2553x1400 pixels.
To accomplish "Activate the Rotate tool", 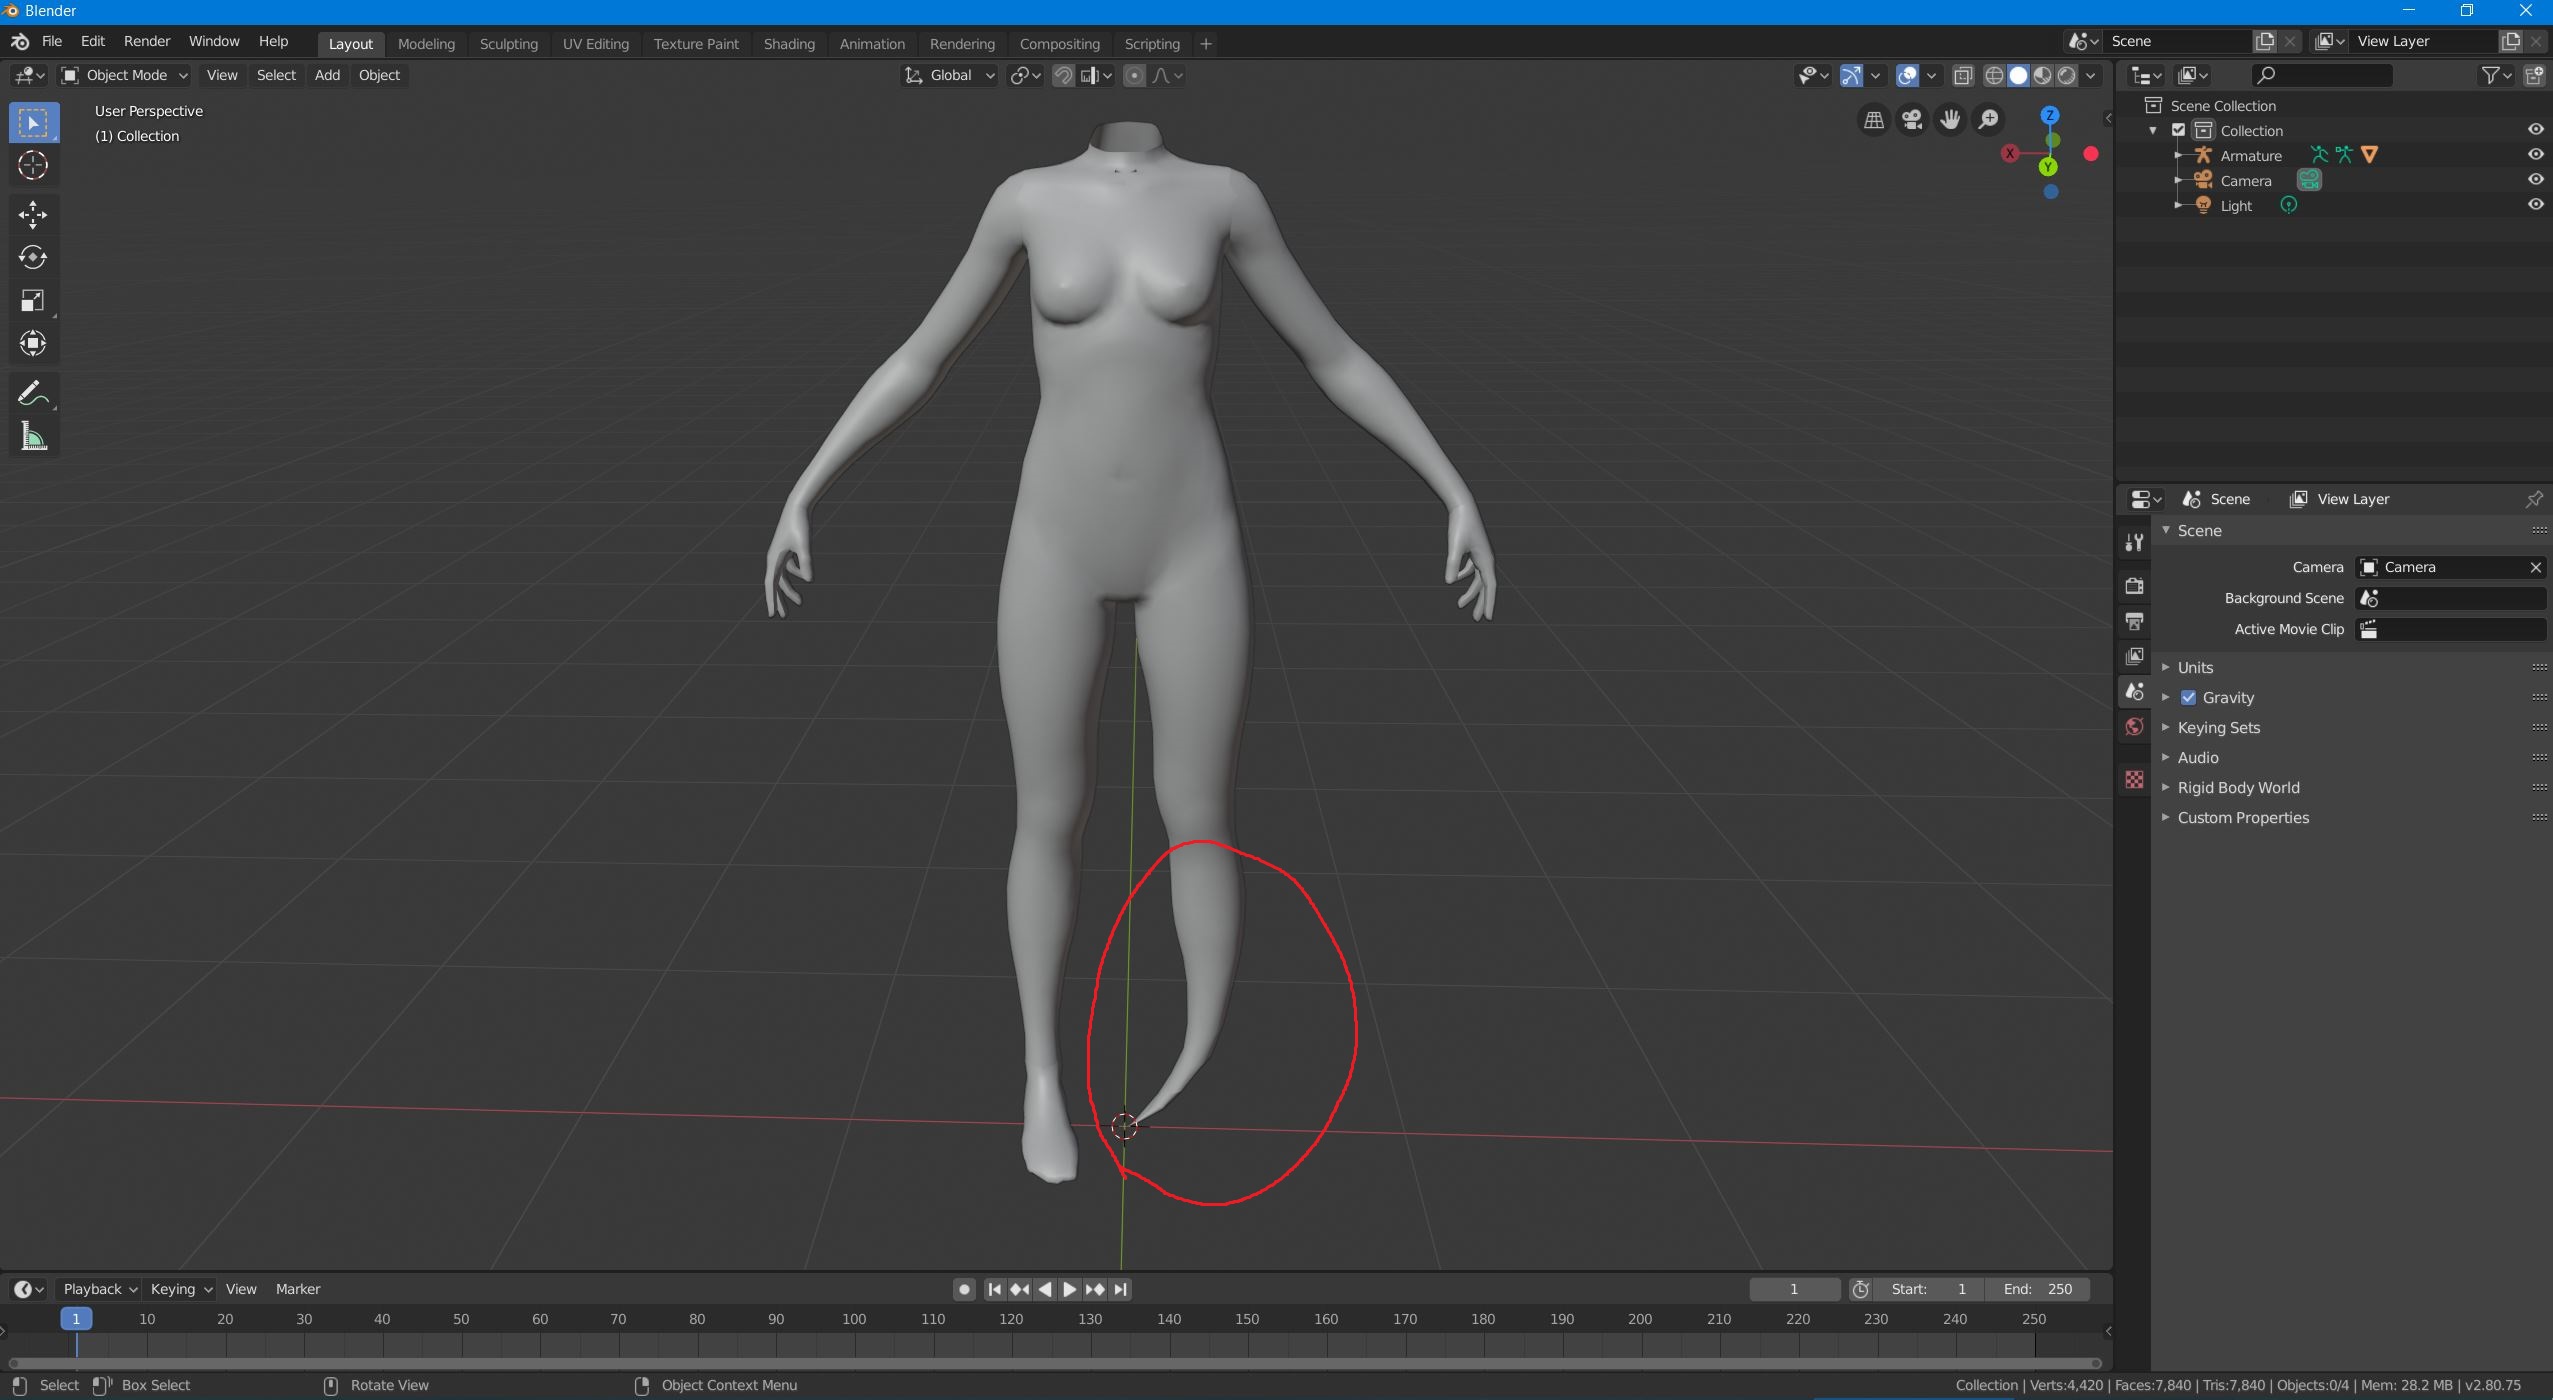I will point(32,258).
